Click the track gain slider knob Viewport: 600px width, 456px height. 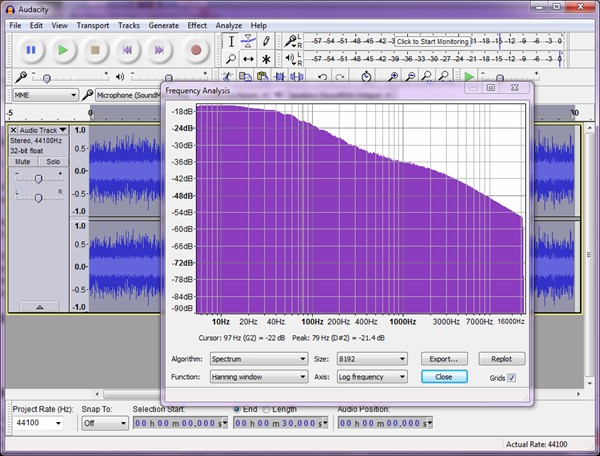38,179
